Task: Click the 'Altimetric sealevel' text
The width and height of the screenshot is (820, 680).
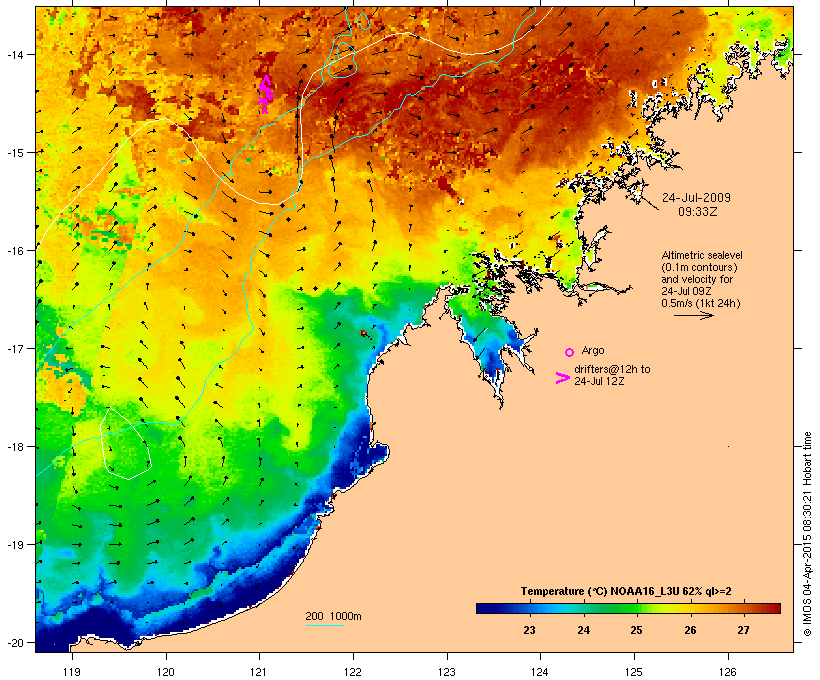Action: click(x=702, y=255)
